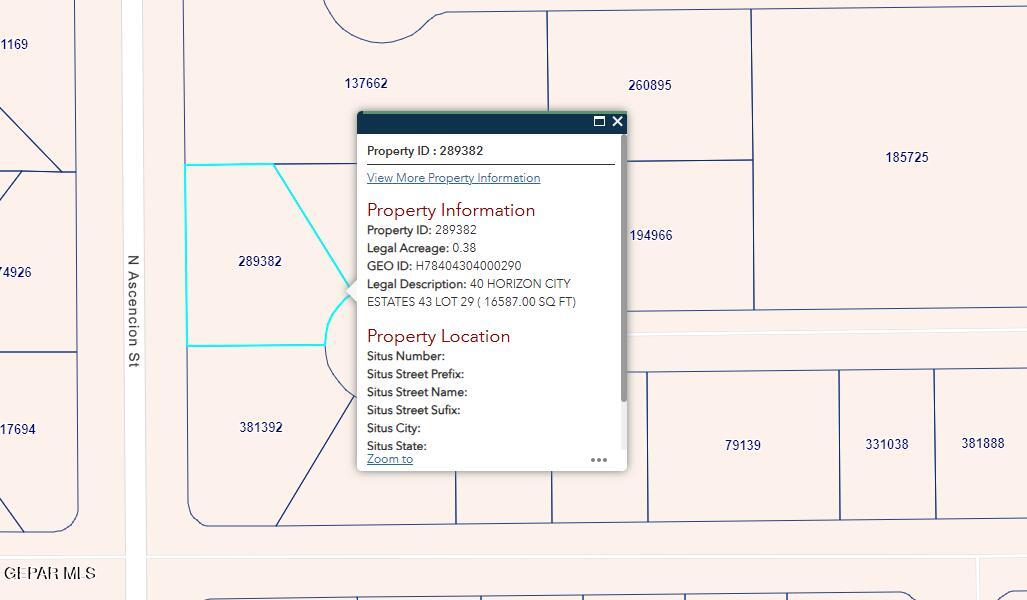Select parcel 381392 on the map

click(260, 428)
